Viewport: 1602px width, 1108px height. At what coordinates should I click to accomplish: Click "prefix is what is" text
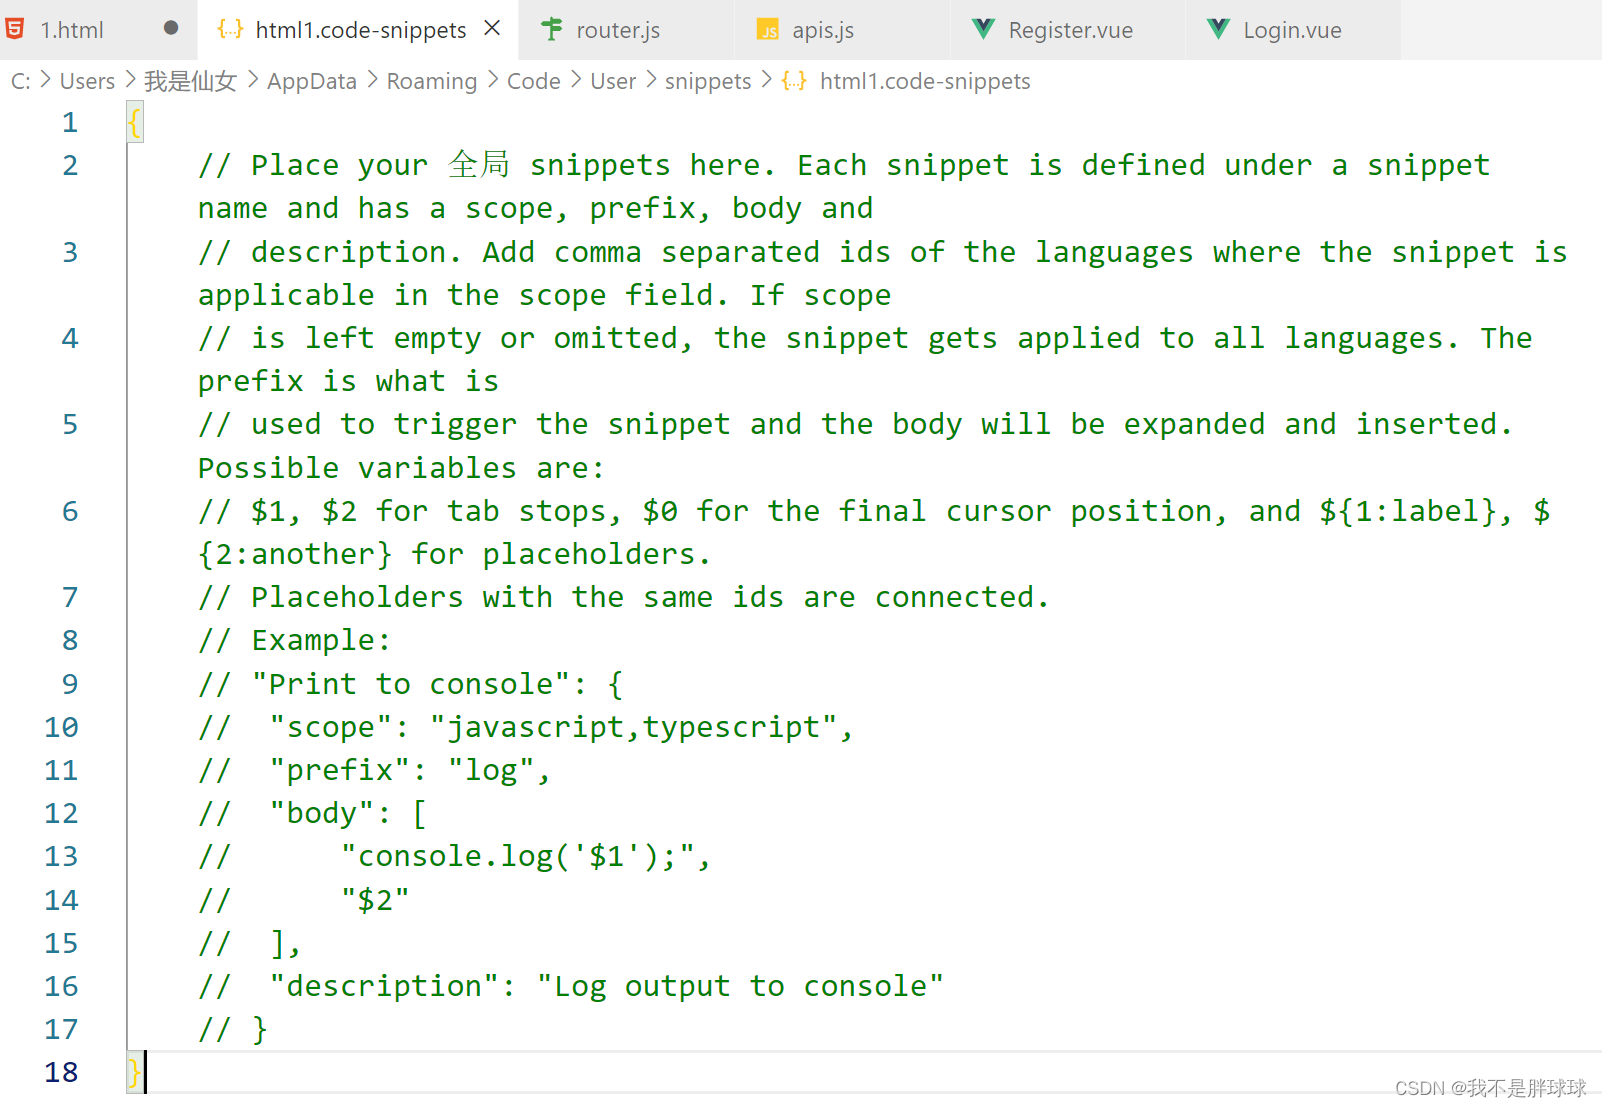click(348, 381)
